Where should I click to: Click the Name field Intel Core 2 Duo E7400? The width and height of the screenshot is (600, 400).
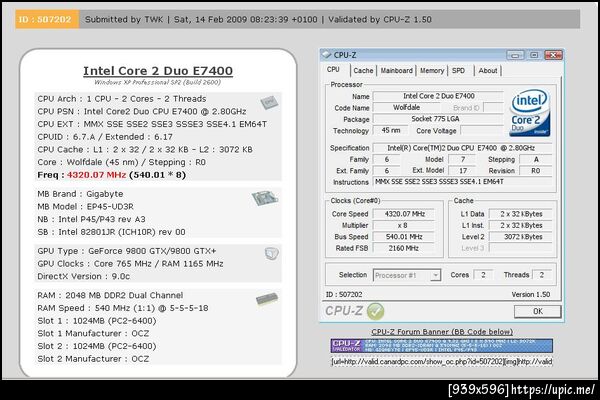click(439, 96)
